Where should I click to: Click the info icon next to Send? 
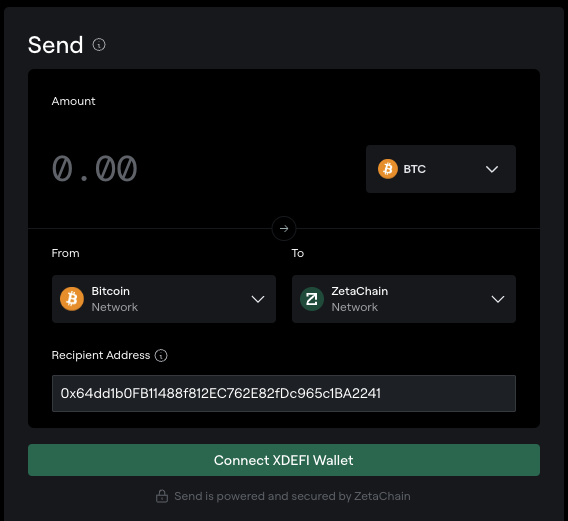[99, 45]
